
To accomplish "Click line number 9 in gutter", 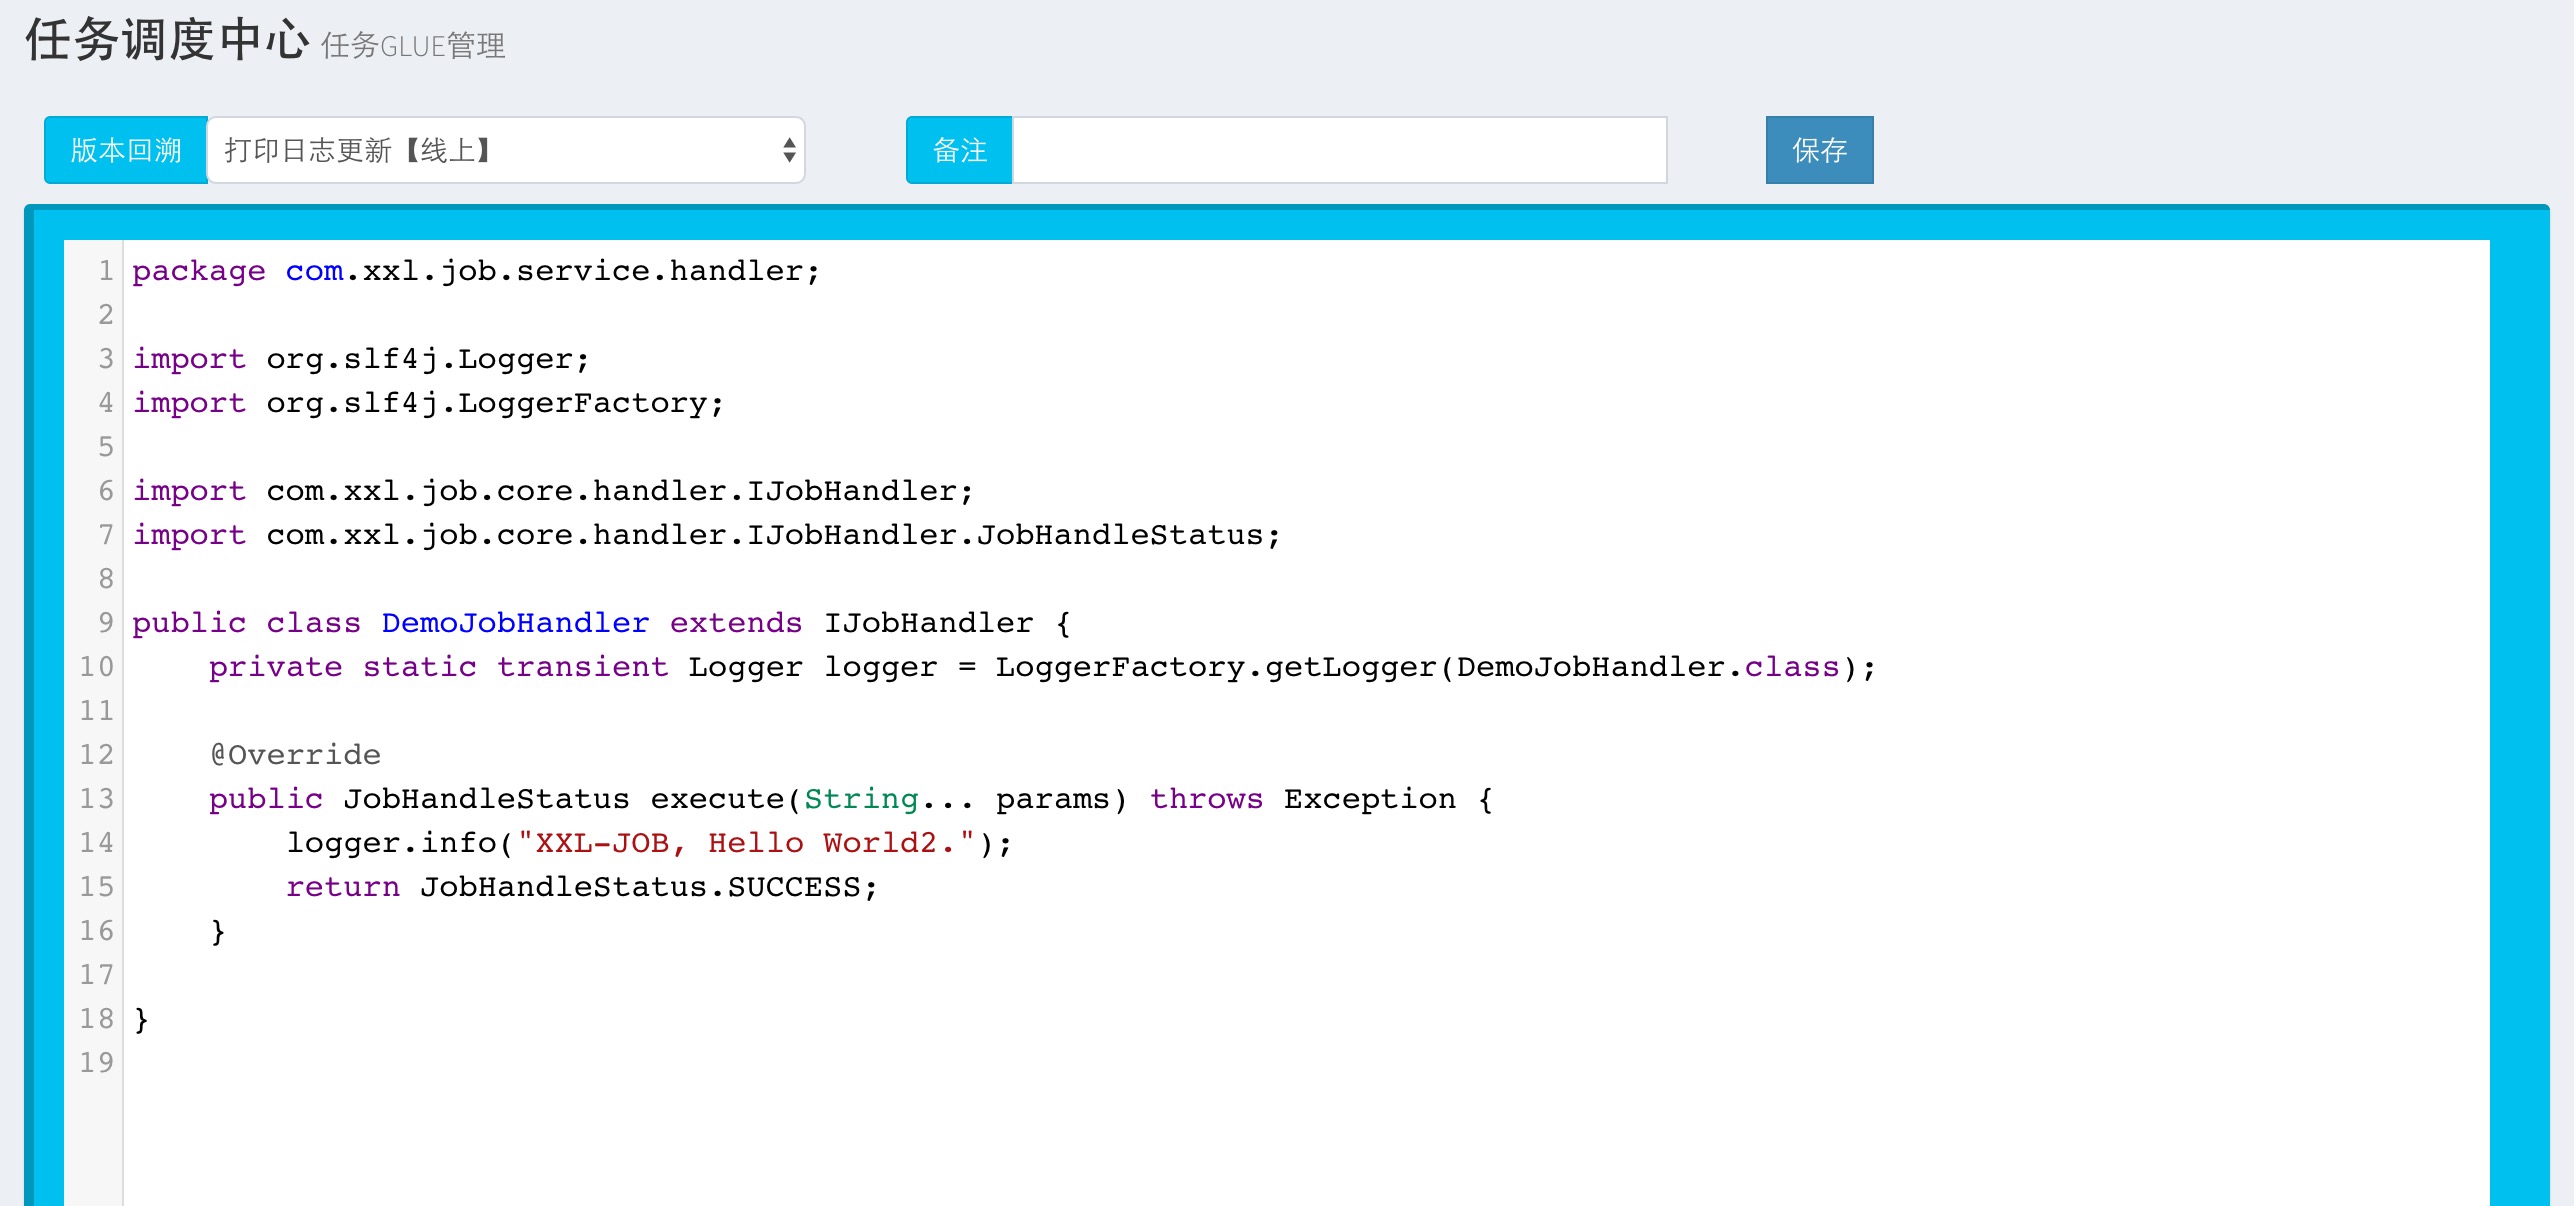I will point(105,623).
